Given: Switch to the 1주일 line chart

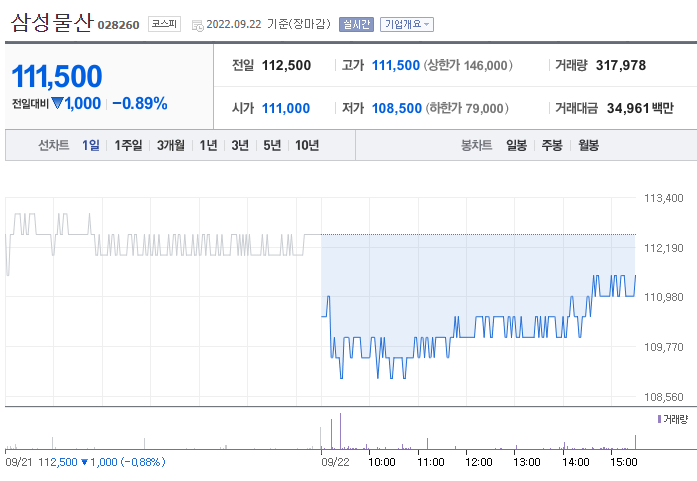Looking at the screenshot, I should [128, 145].
